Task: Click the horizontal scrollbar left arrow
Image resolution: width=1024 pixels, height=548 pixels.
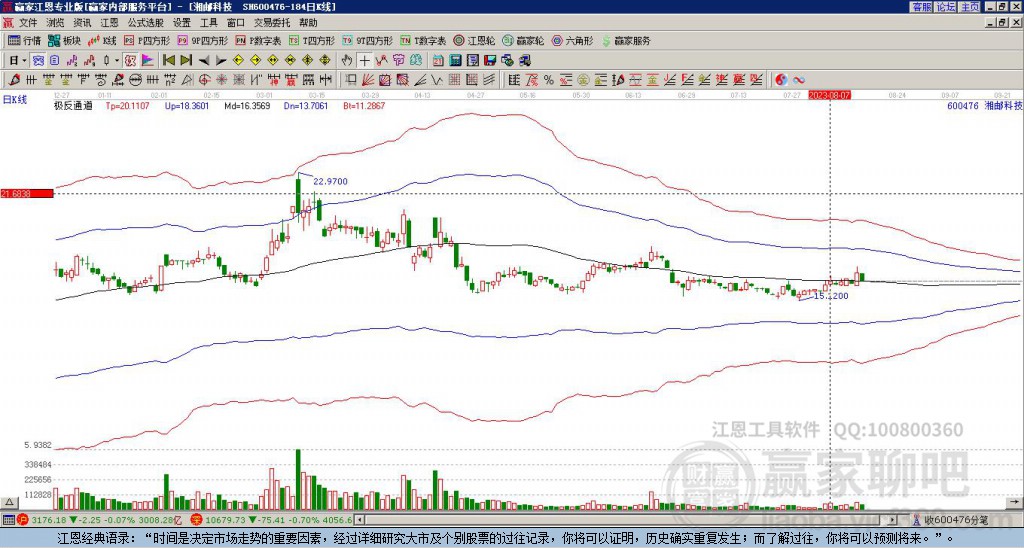Action: [x=359, y=520]
